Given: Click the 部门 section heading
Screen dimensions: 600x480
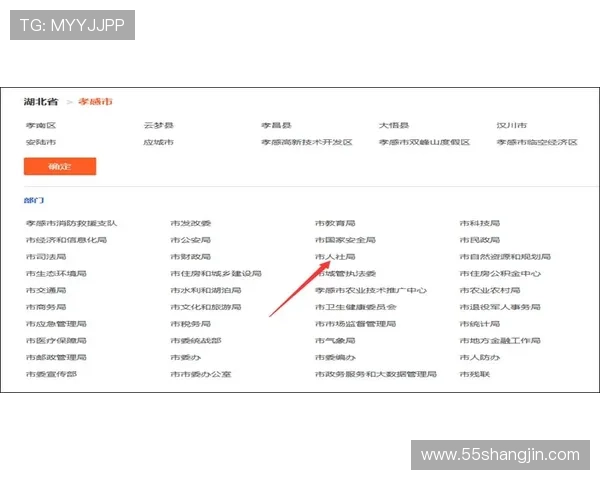Looking at the screenshot, I should pos(34,200).
